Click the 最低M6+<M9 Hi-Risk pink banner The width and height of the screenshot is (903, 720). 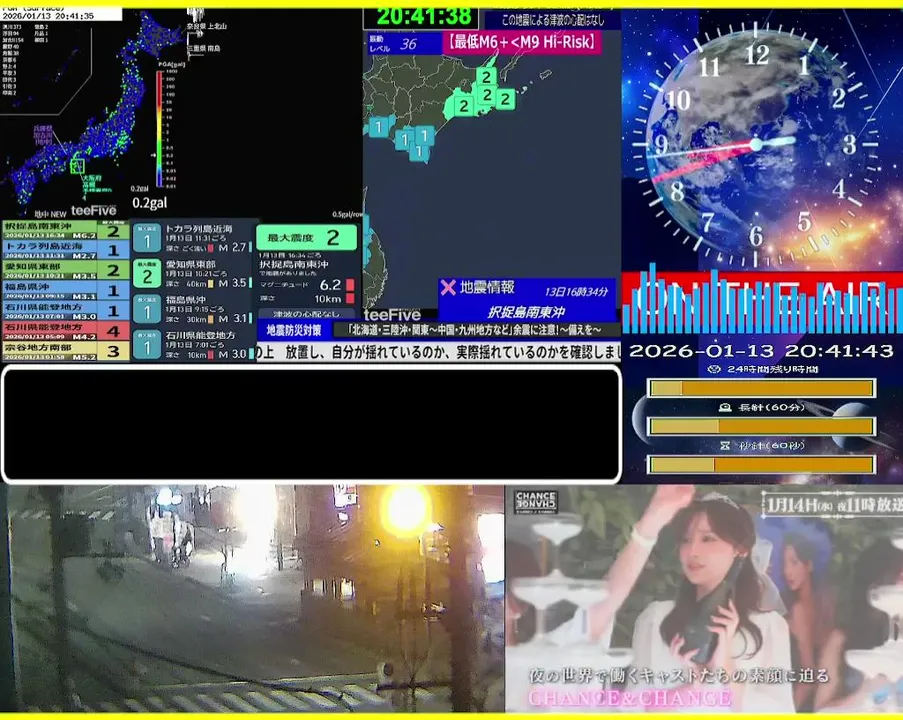click(522, 43)
